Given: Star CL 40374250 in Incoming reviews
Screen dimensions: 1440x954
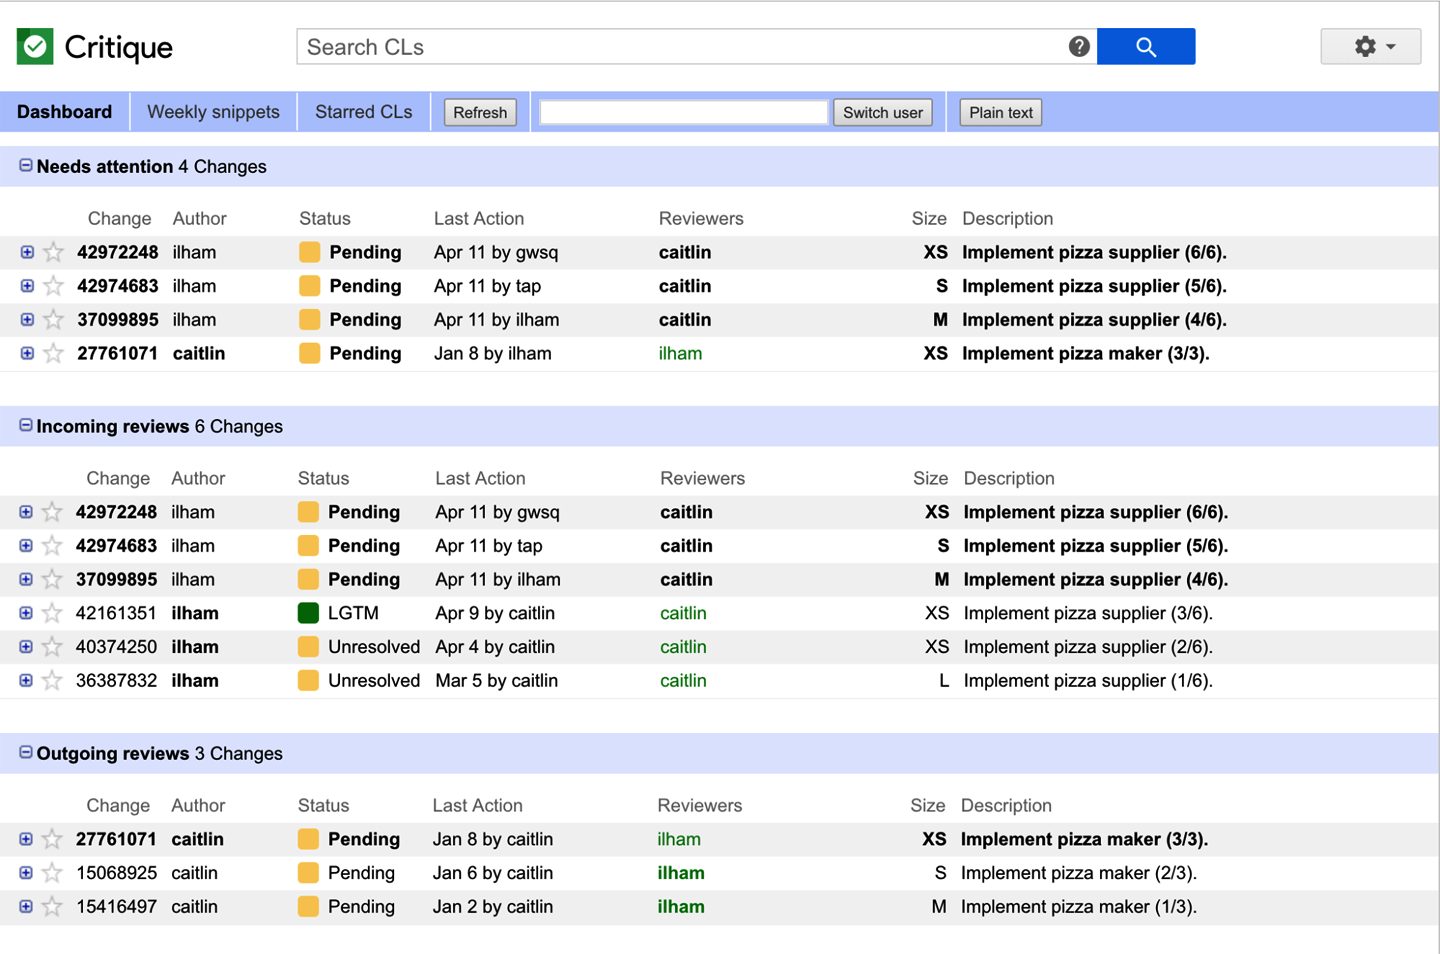Looking at the screenshot, I should point(50,647).
